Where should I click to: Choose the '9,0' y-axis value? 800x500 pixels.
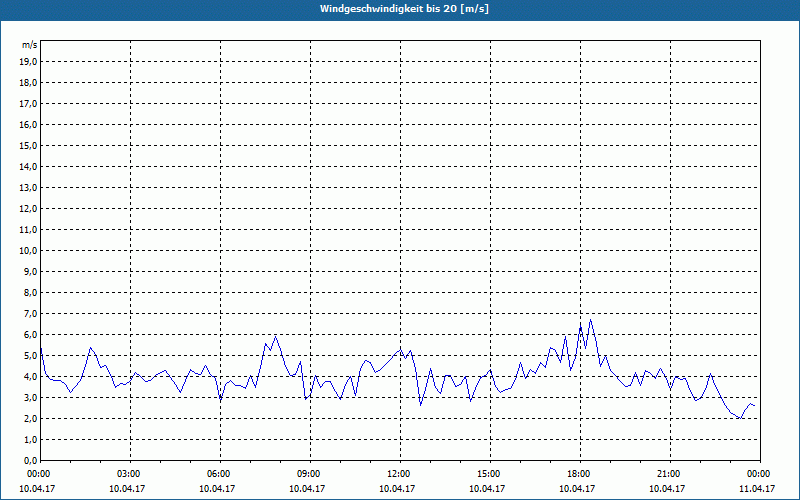[x=31, y=271]
